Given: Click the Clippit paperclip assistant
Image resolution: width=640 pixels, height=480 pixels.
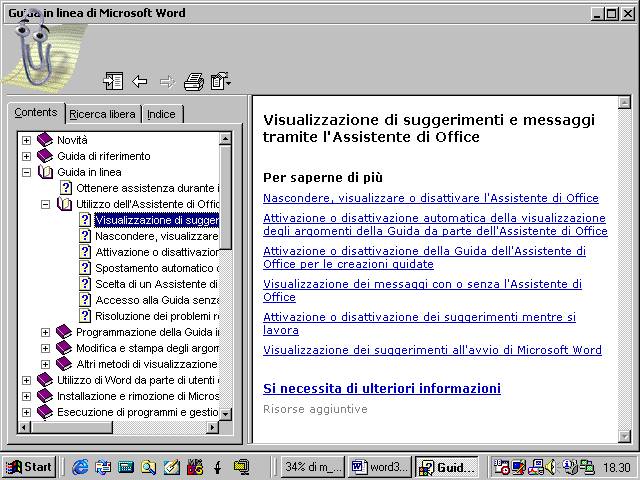Looking at the screenshot, I should point(35,49).
